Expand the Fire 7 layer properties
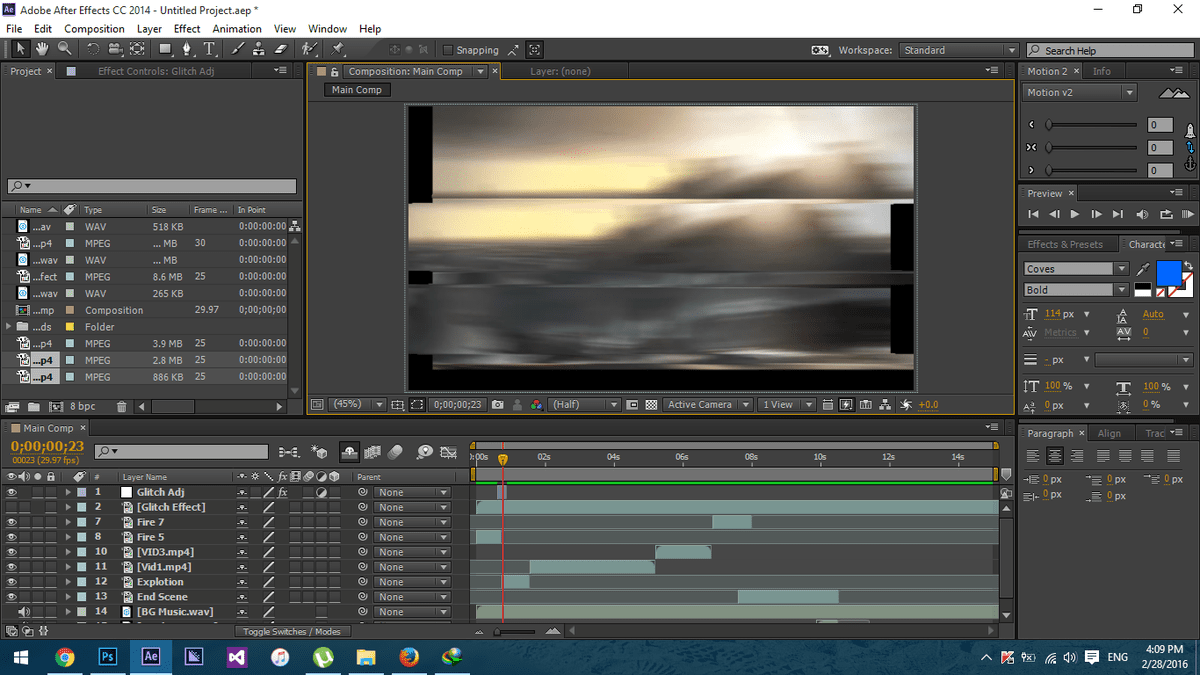The image size is (1200, 675). pyautogui.click(x=68, y=522)
